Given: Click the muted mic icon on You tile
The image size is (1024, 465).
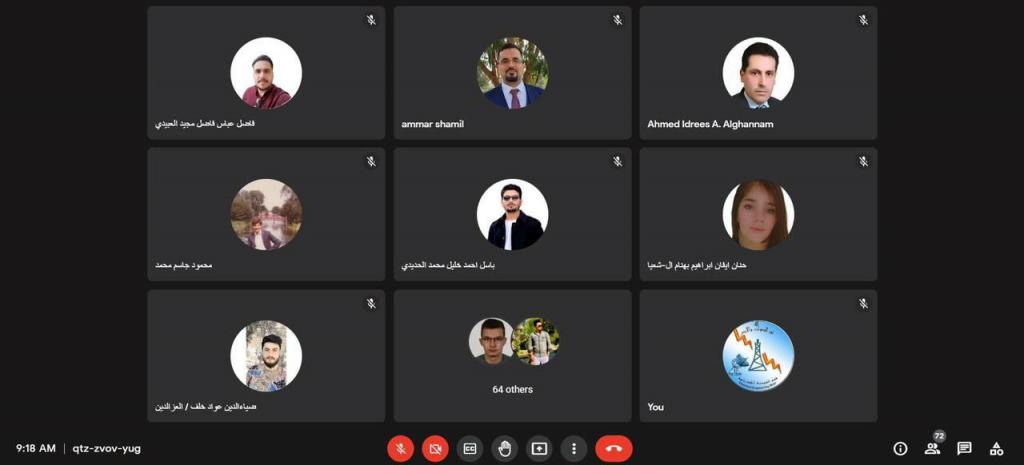Looking at the screenshot, I should pos(863,304).
